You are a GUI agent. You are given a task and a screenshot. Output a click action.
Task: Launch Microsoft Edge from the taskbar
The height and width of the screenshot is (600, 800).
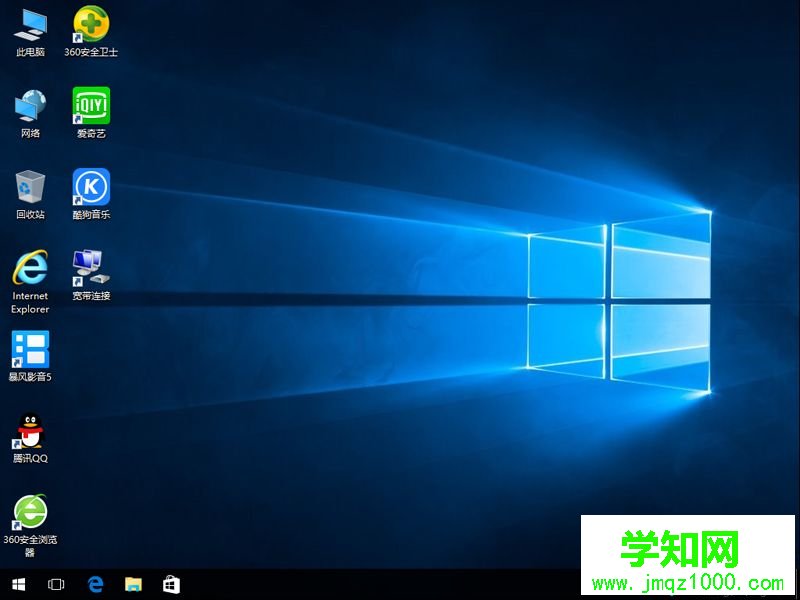pos(95,583)
